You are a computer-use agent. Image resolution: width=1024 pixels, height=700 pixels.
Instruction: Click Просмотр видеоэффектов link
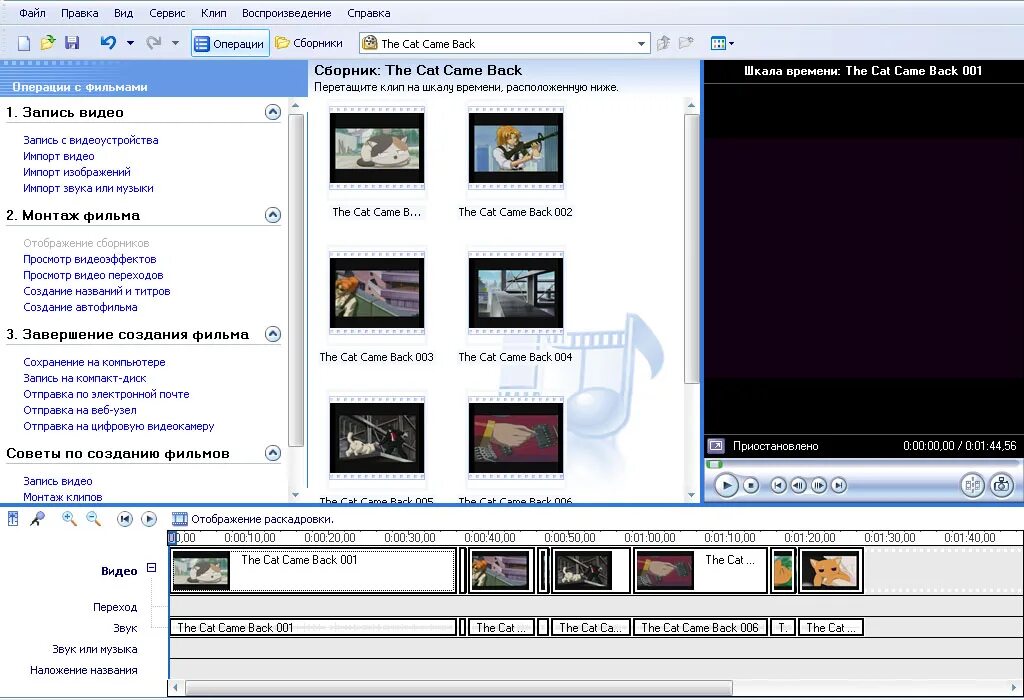[x=90, y=259]
